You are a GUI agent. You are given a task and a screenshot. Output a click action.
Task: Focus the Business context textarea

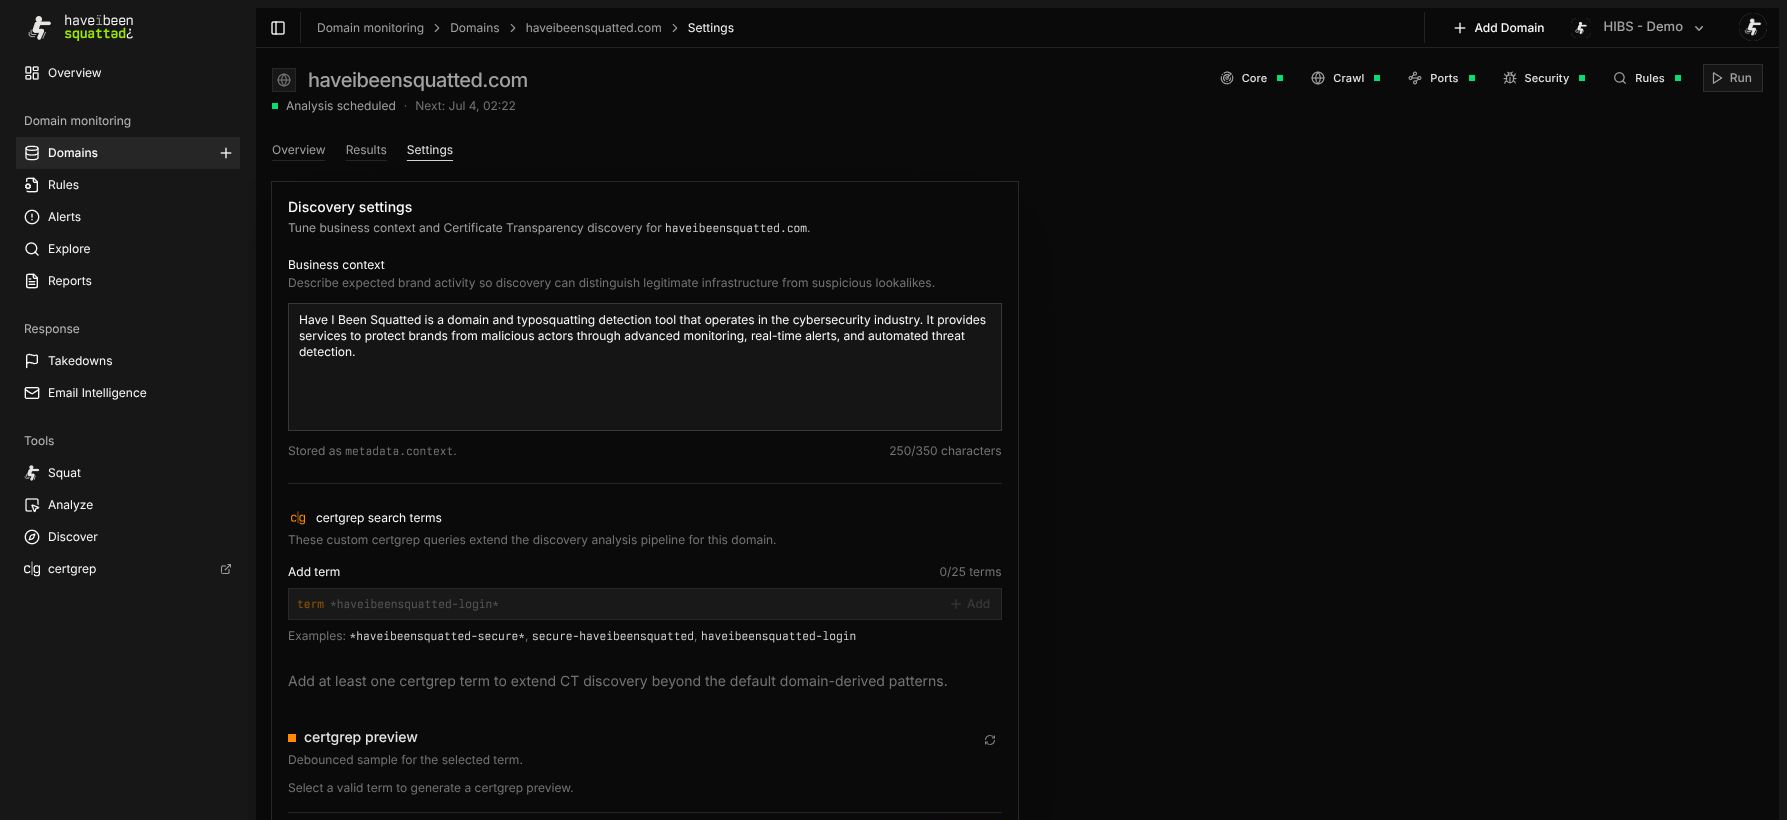[645, 367]
